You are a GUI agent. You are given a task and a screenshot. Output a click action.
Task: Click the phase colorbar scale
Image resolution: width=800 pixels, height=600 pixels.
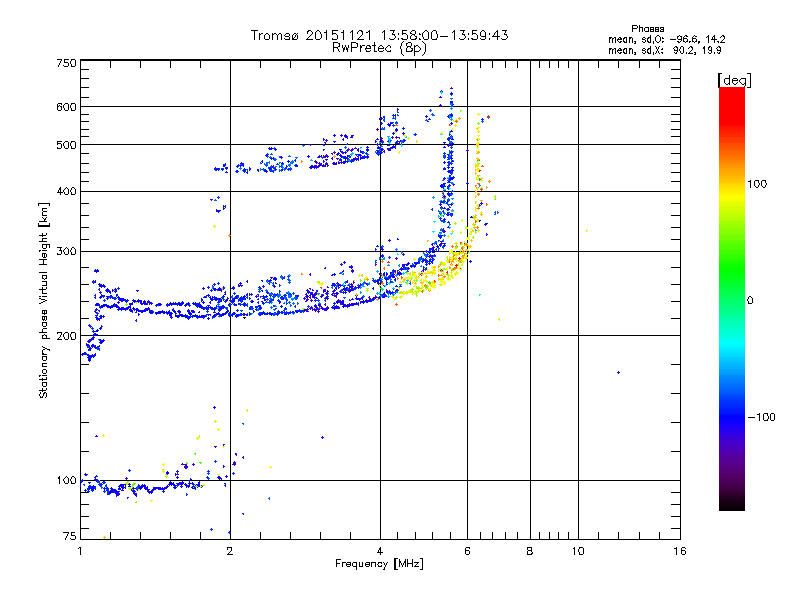pos(732,298)
